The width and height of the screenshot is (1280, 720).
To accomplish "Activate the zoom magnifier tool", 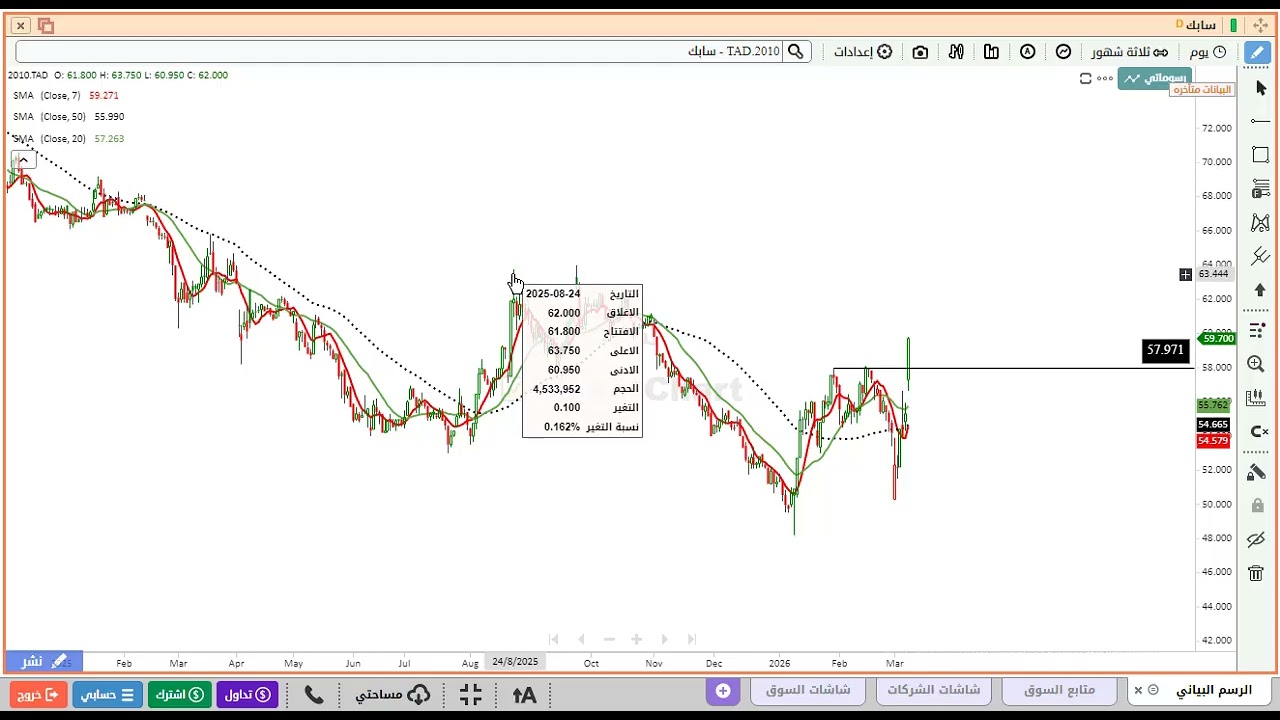I will 1257,364.
